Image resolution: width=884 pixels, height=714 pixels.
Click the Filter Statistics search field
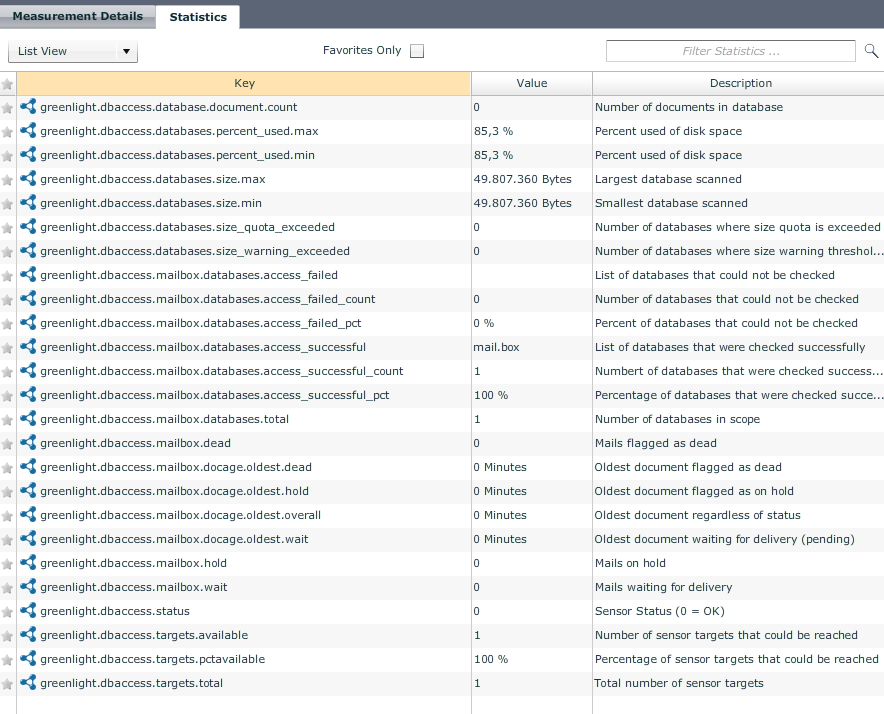coord(730,51)
